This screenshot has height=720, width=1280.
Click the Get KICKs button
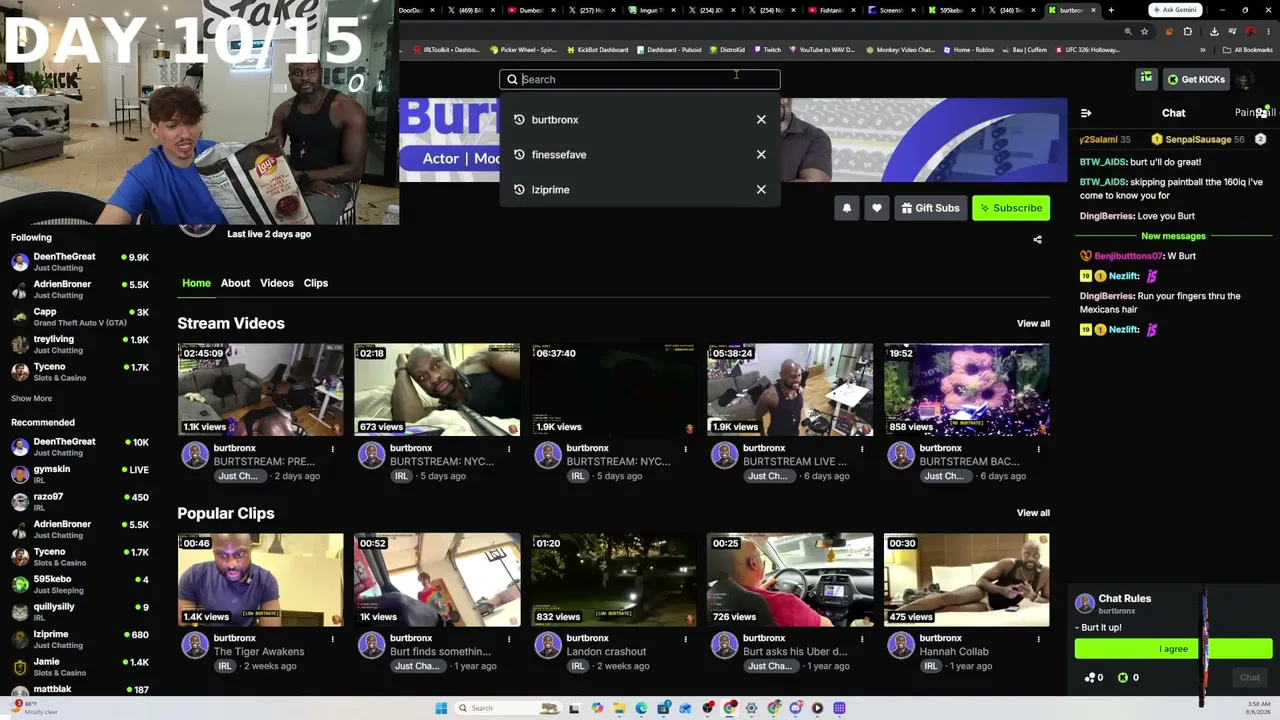[x=1195, y=79]
